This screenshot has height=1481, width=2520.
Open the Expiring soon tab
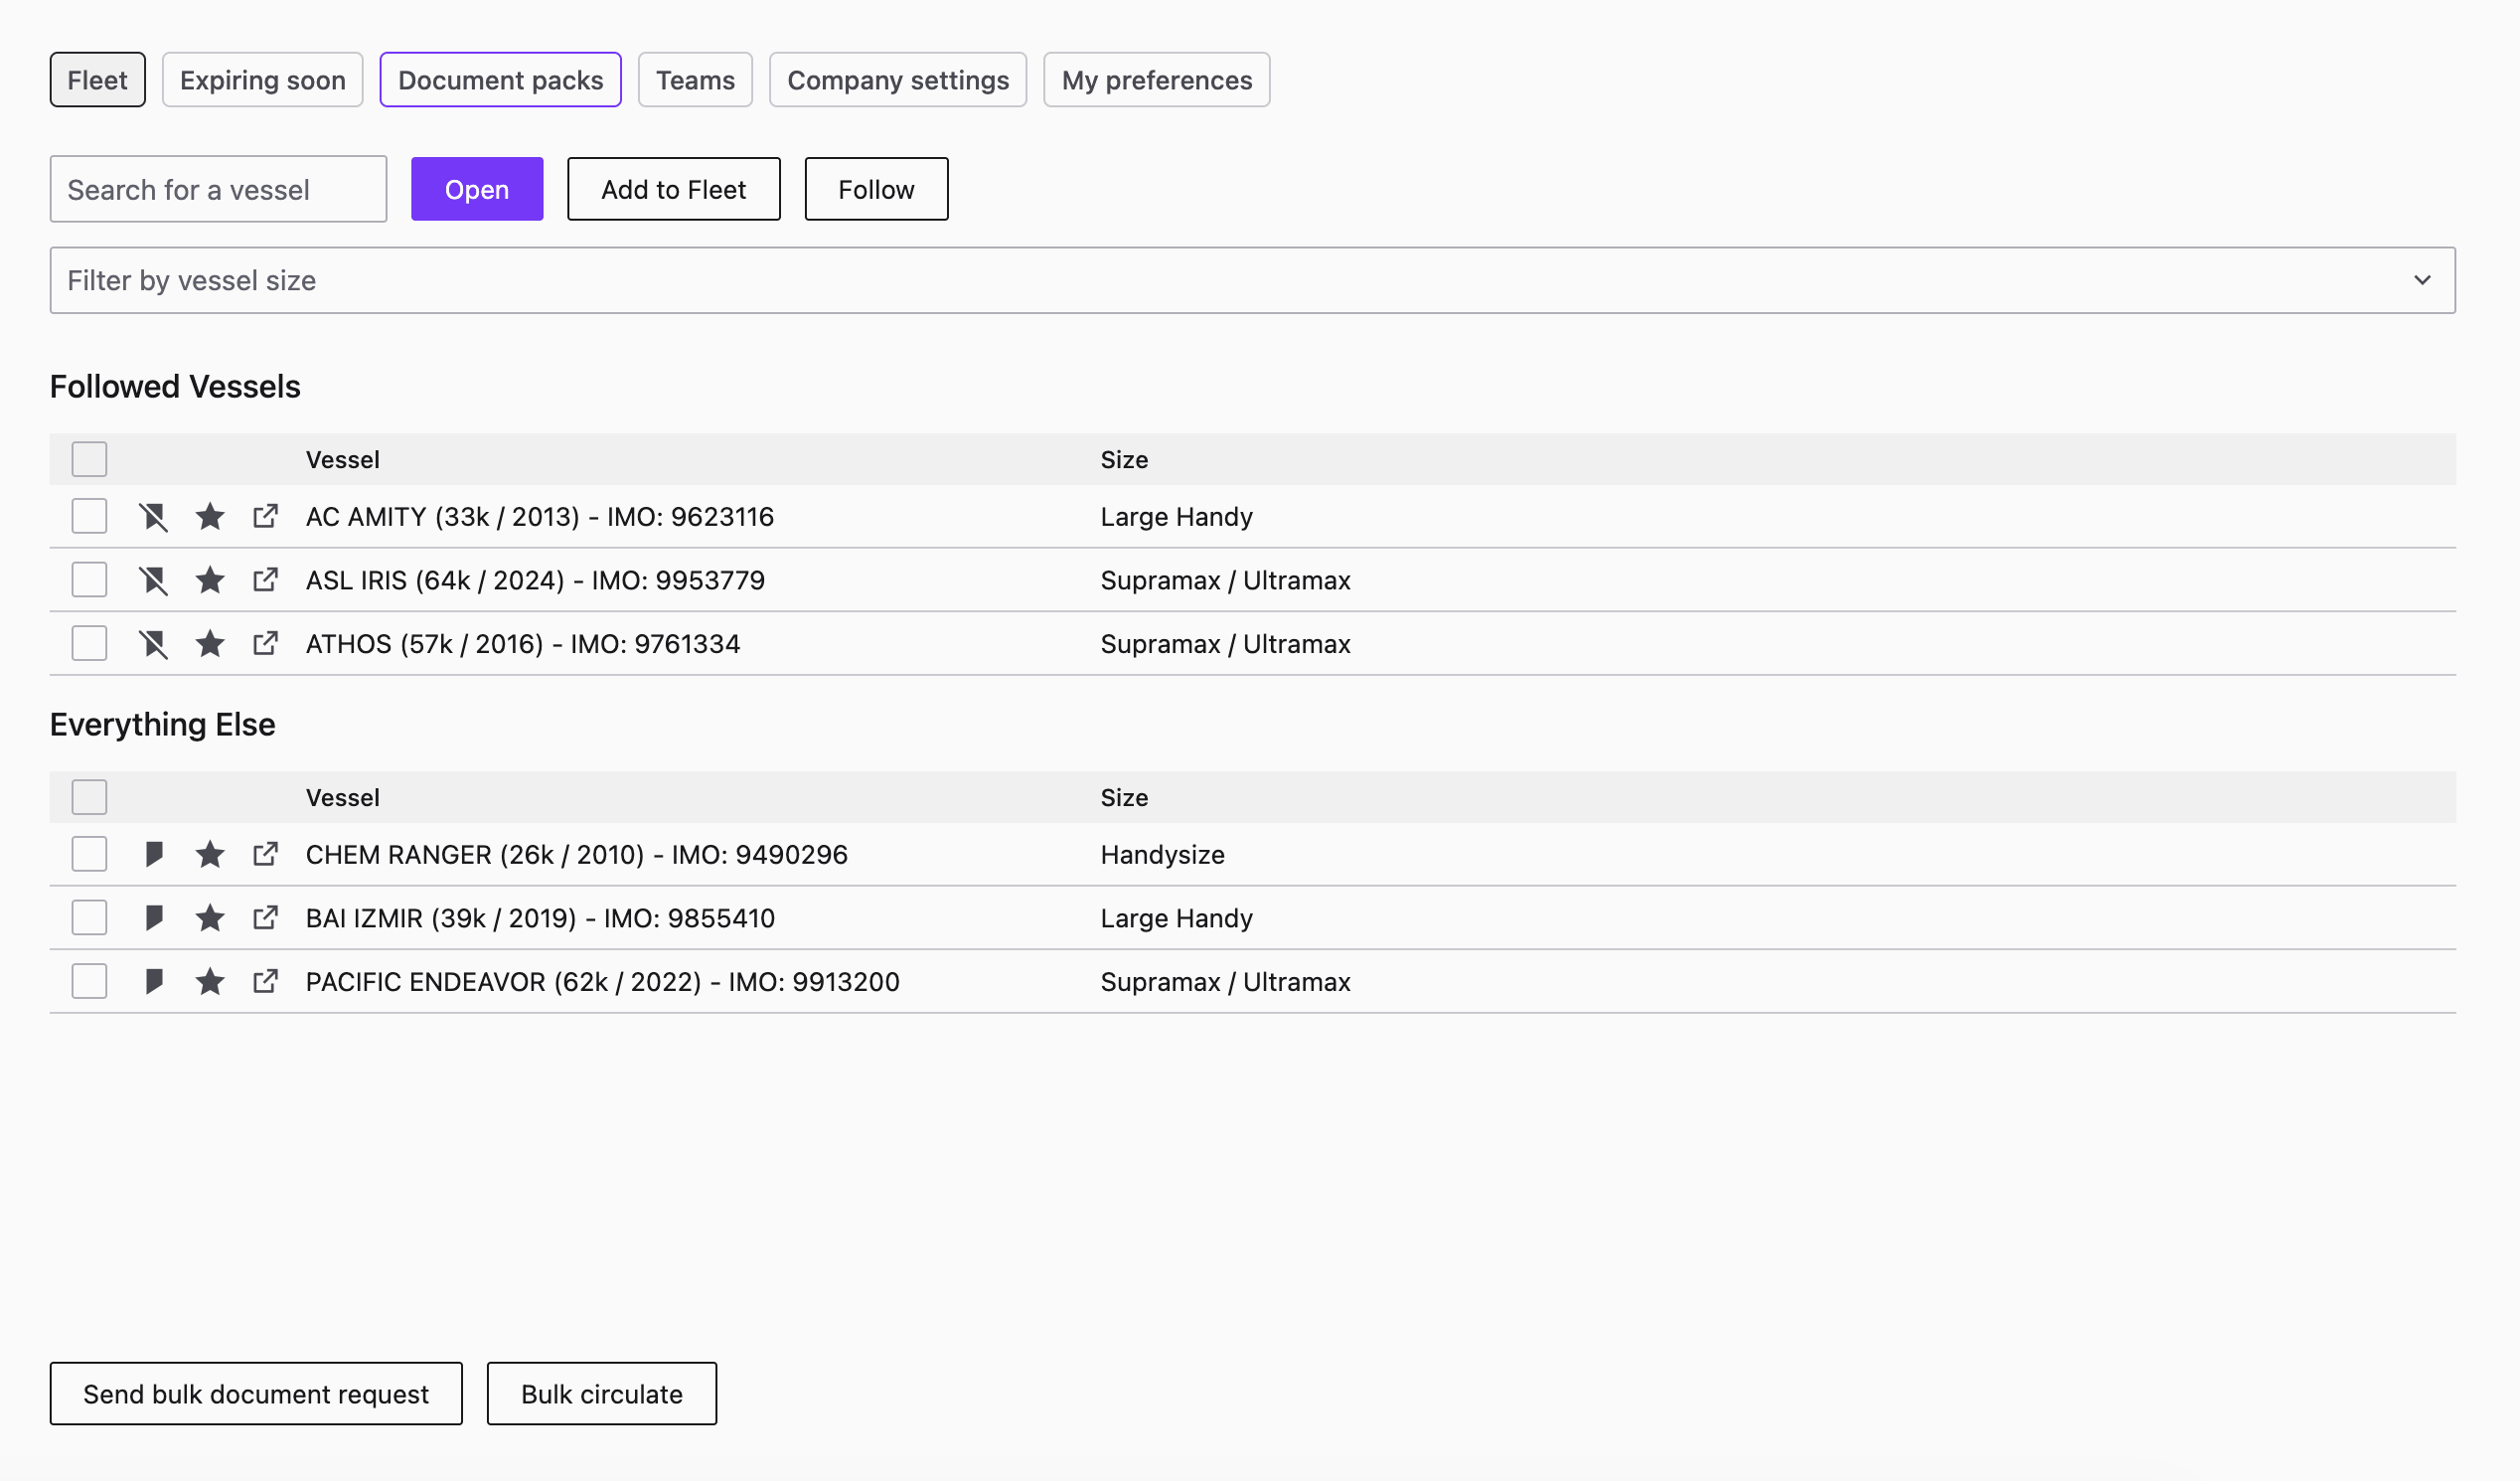(x=263, y=80)
